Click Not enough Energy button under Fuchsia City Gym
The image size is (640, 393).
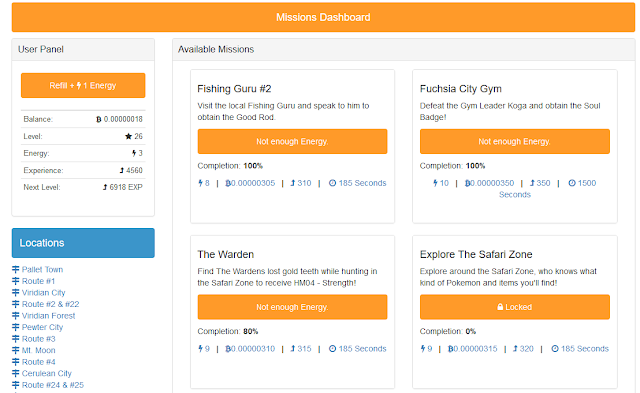click(x=515, y=142)
